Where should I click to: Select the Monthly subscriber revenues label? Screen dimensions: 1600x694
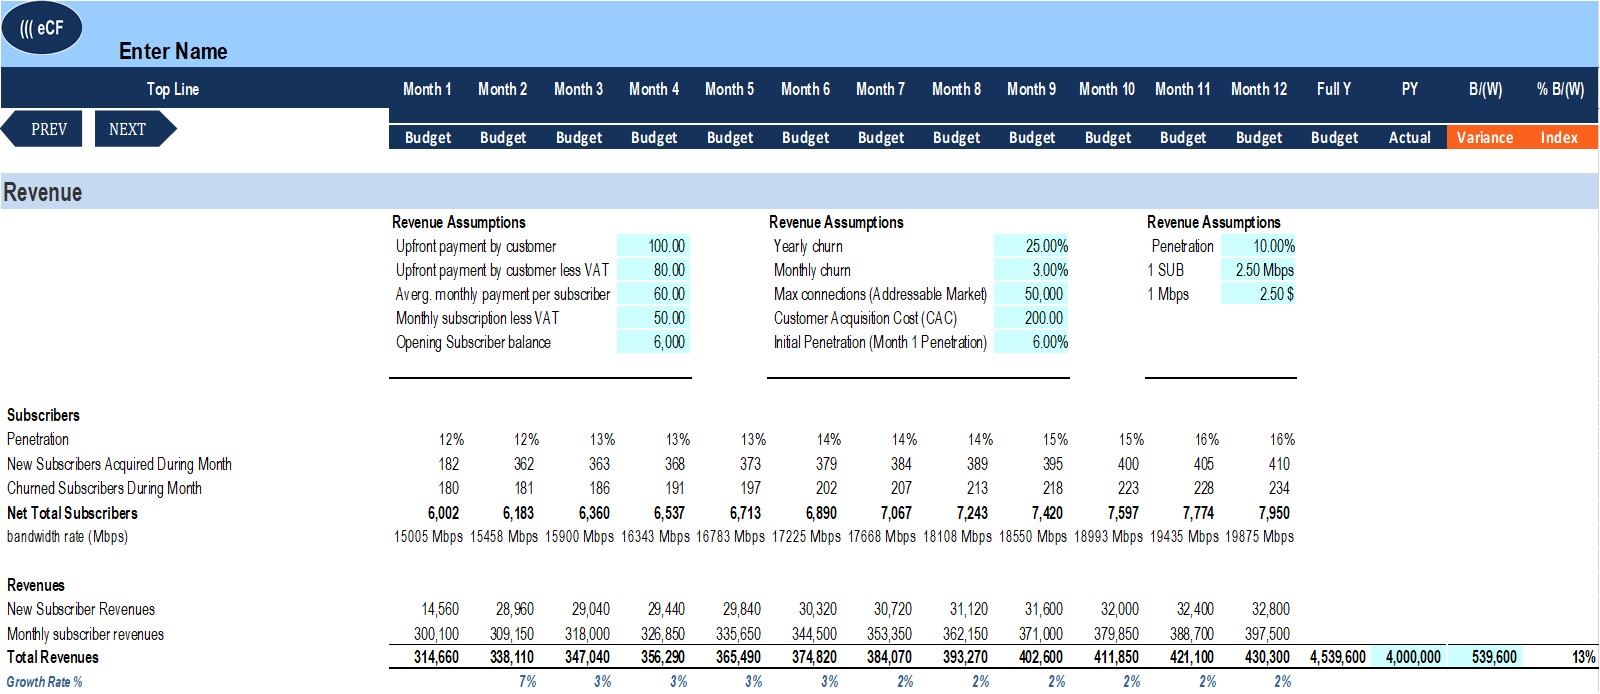click(x=85, y=634)
